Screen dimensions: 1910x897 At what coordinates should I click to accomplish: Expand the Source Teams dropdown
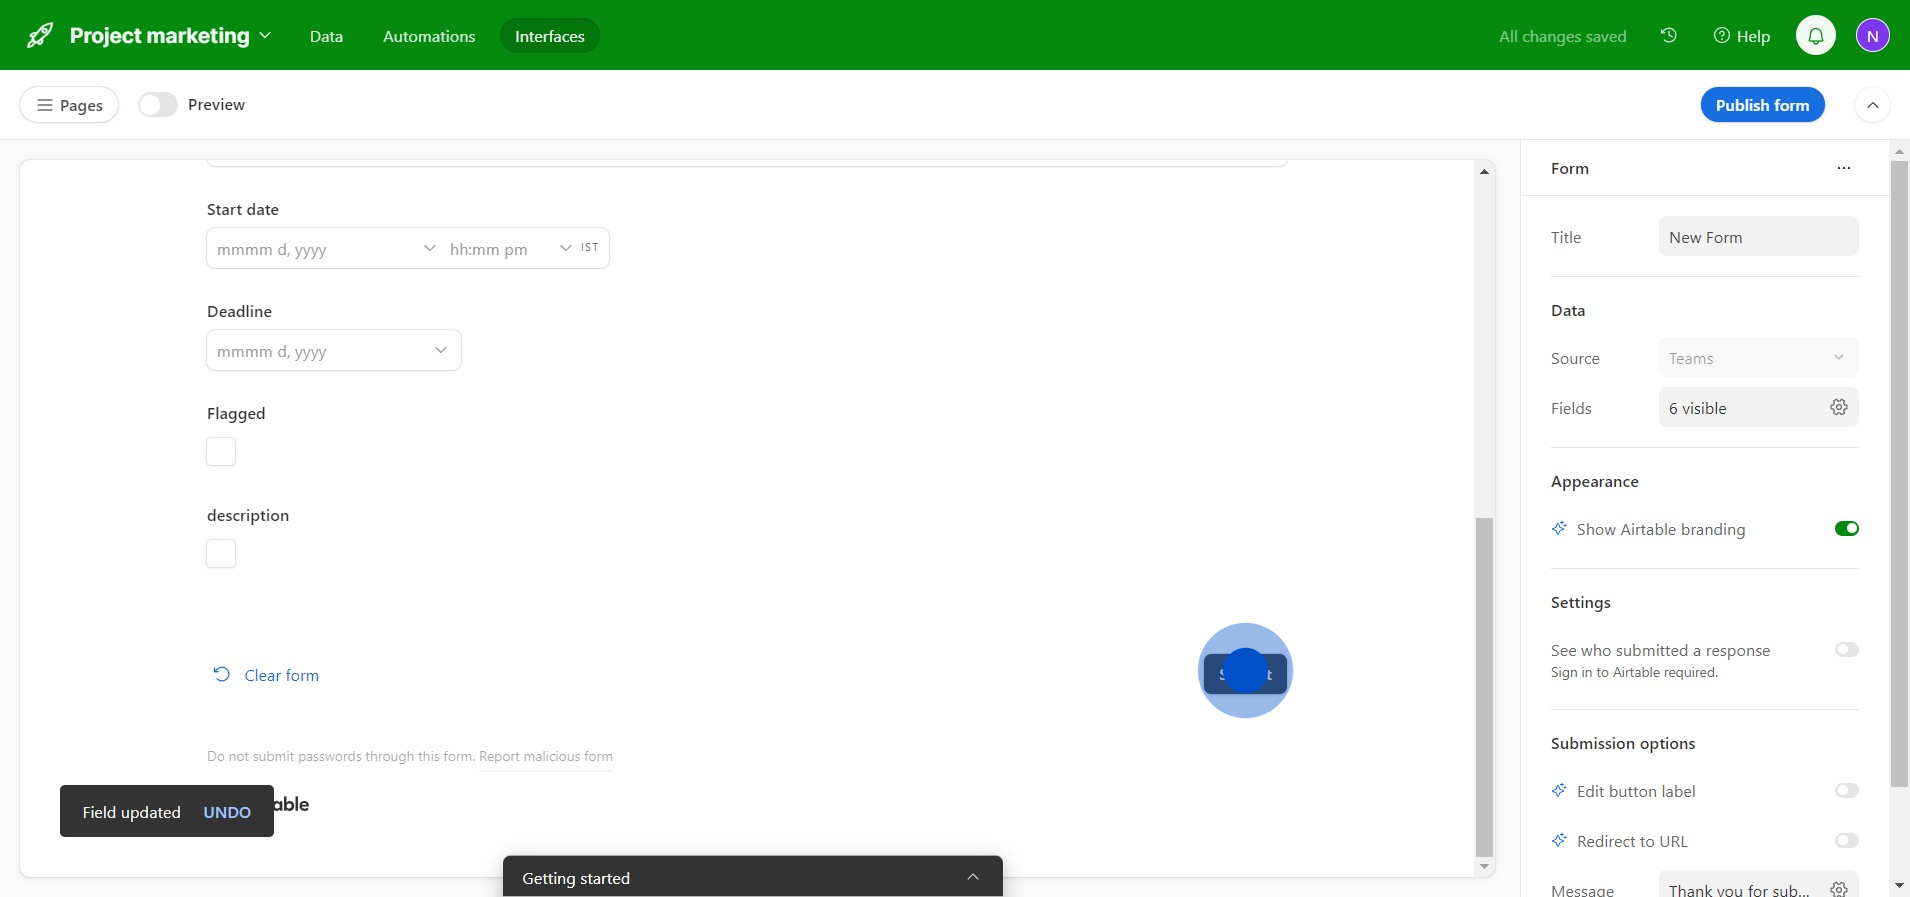click(1757, 358)
